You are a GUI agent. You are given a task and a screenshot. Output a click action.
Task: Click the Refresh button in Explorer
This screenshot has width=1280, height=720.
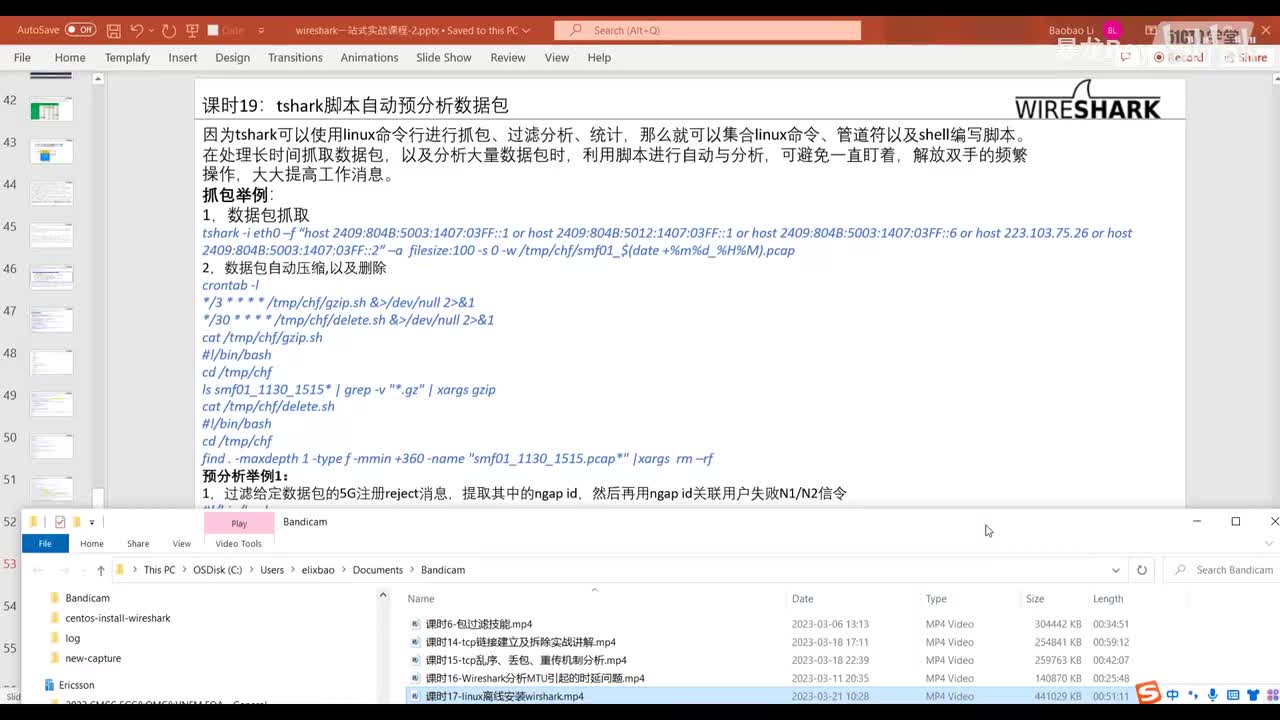[x=1142, y=570]
